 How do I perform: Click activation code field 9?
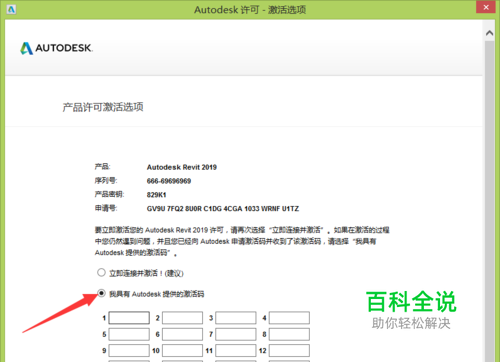pyautogui.click(x=129, y=350)
